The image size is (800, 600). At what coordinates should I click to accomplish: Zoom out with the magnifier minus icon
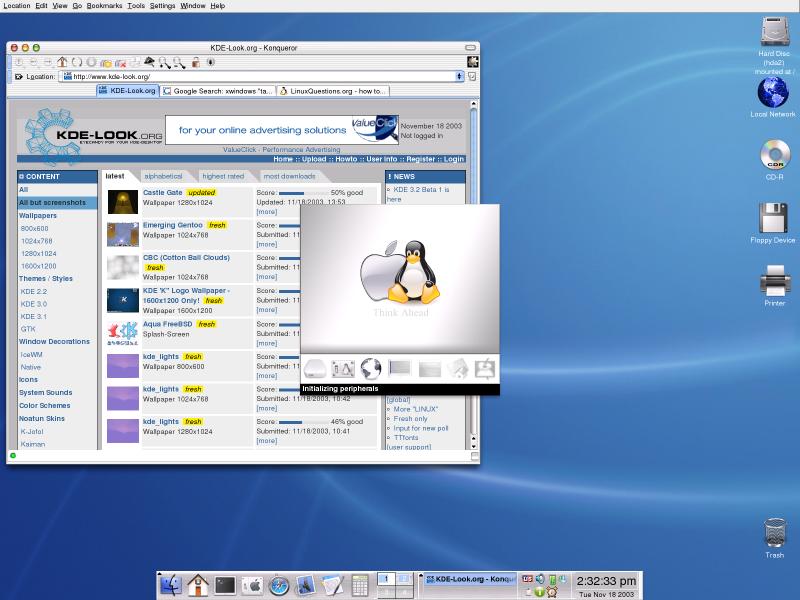(179, 62)
